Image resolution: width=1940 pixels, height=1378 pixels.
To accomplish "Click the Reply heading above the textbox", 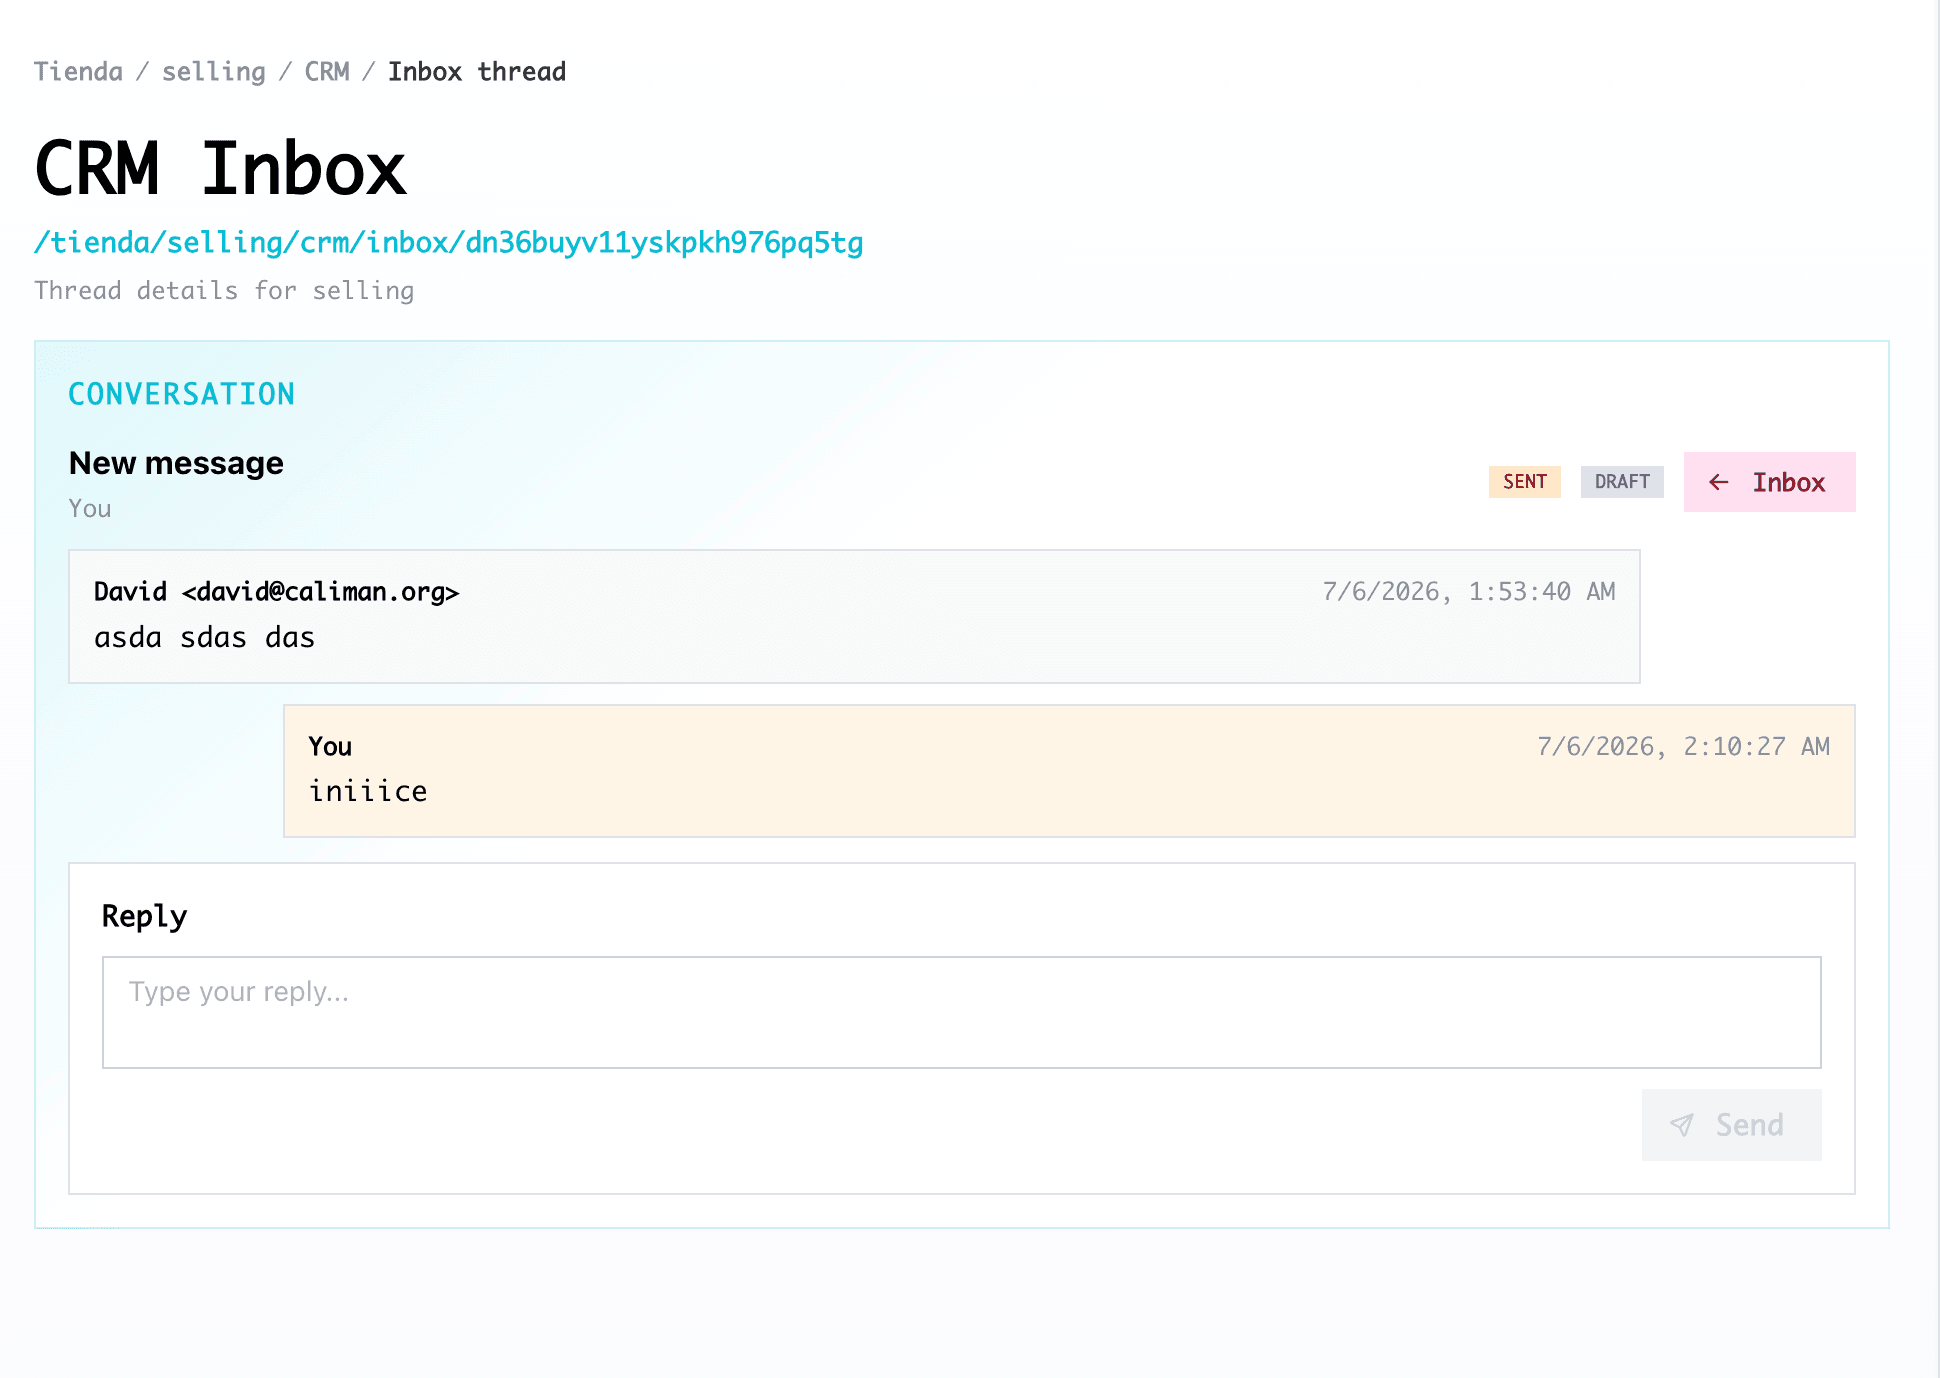I will [144, 916].
